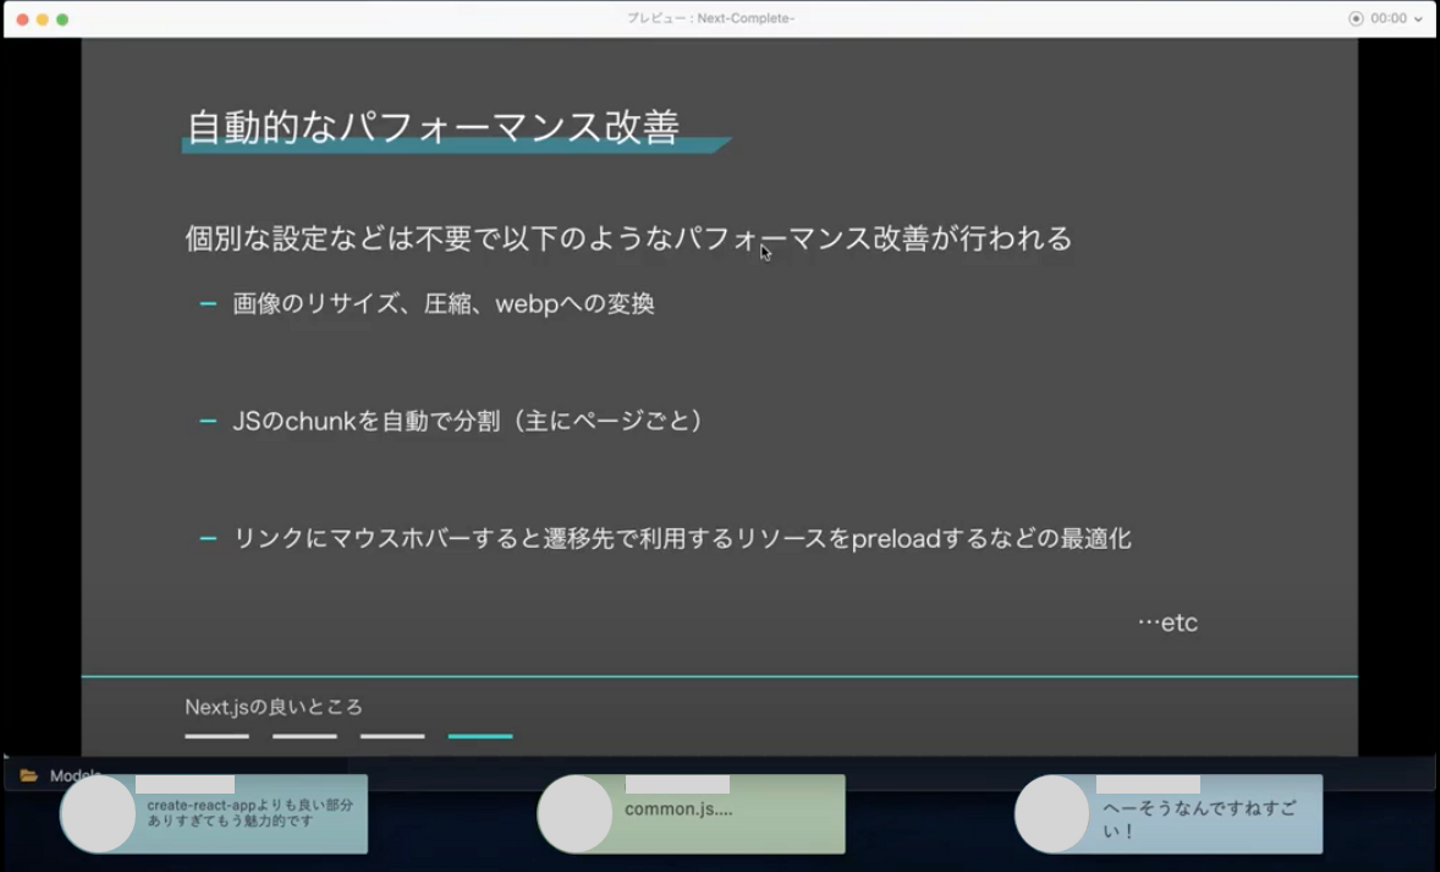This screenshot has height=872, width=1440.
Task: Open the folder icon next to Models
Action: [x=29, y=775]
